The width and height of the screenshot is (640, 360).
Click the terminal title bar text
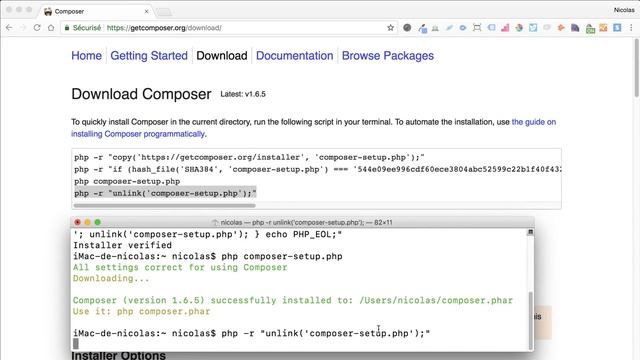[306, 222]
